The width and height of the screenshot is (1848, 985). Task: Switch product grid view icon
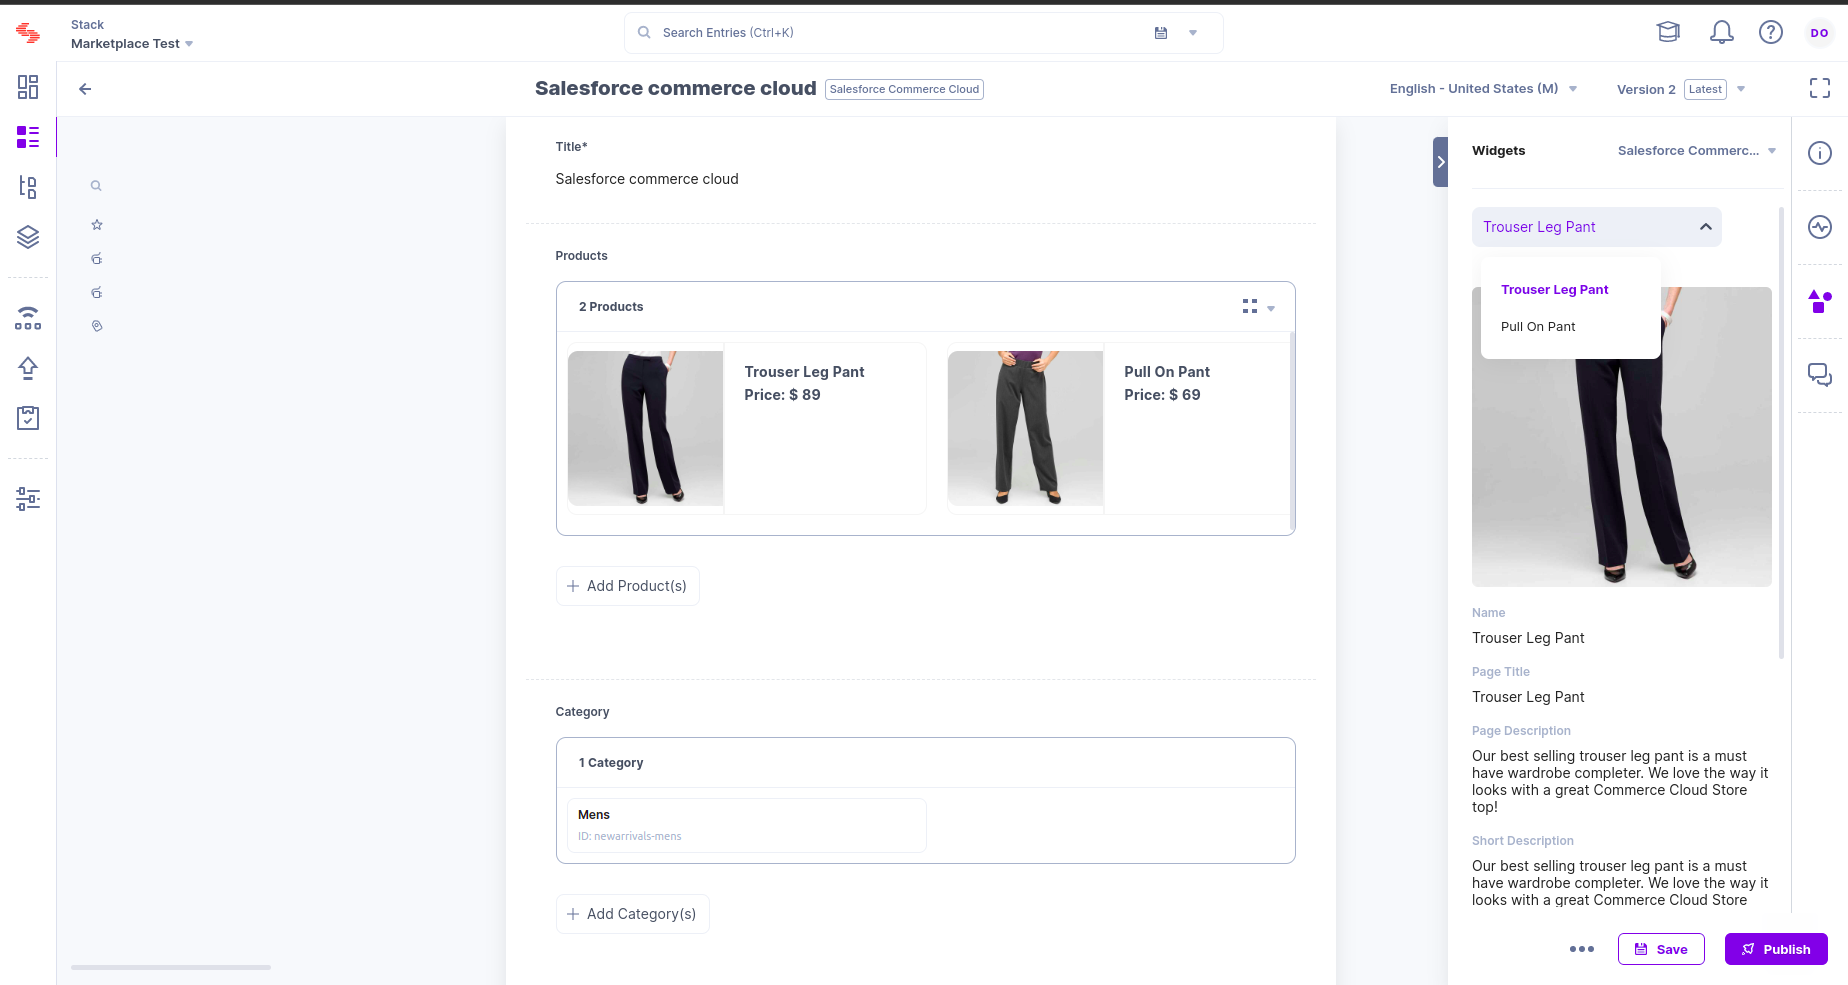(x=1250, y=306)
